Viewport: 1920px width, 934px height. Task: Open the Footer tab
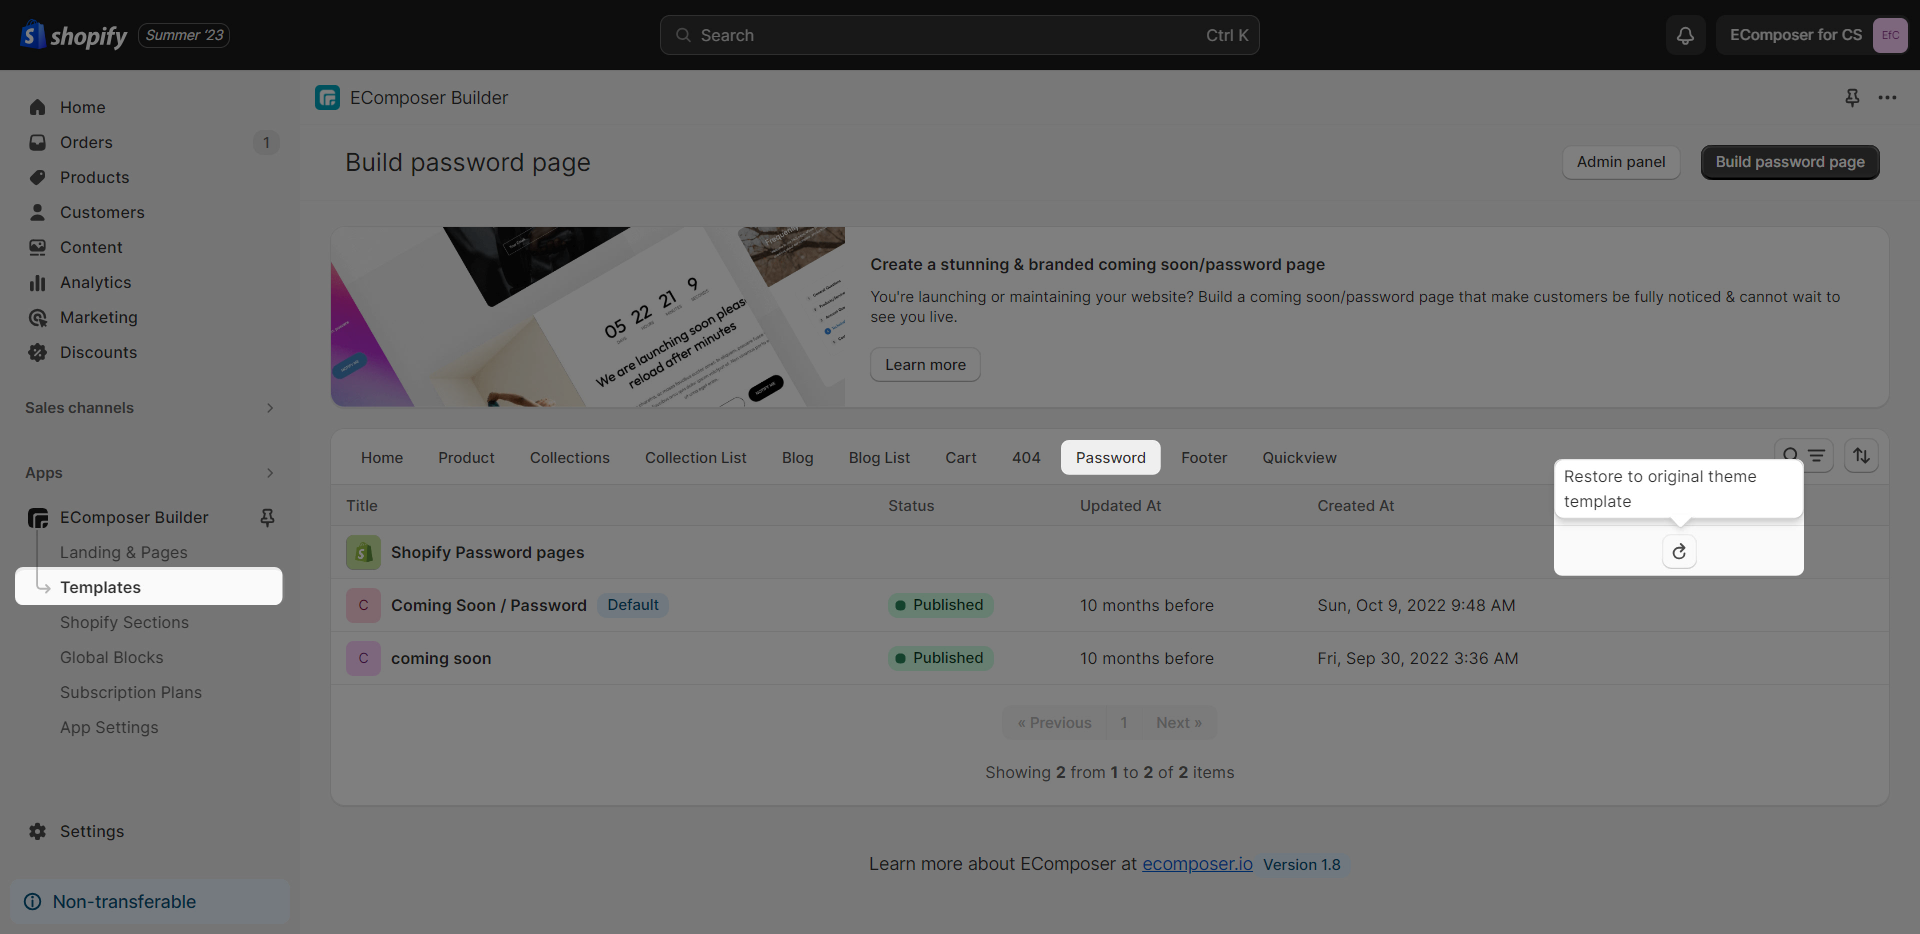1204,457
